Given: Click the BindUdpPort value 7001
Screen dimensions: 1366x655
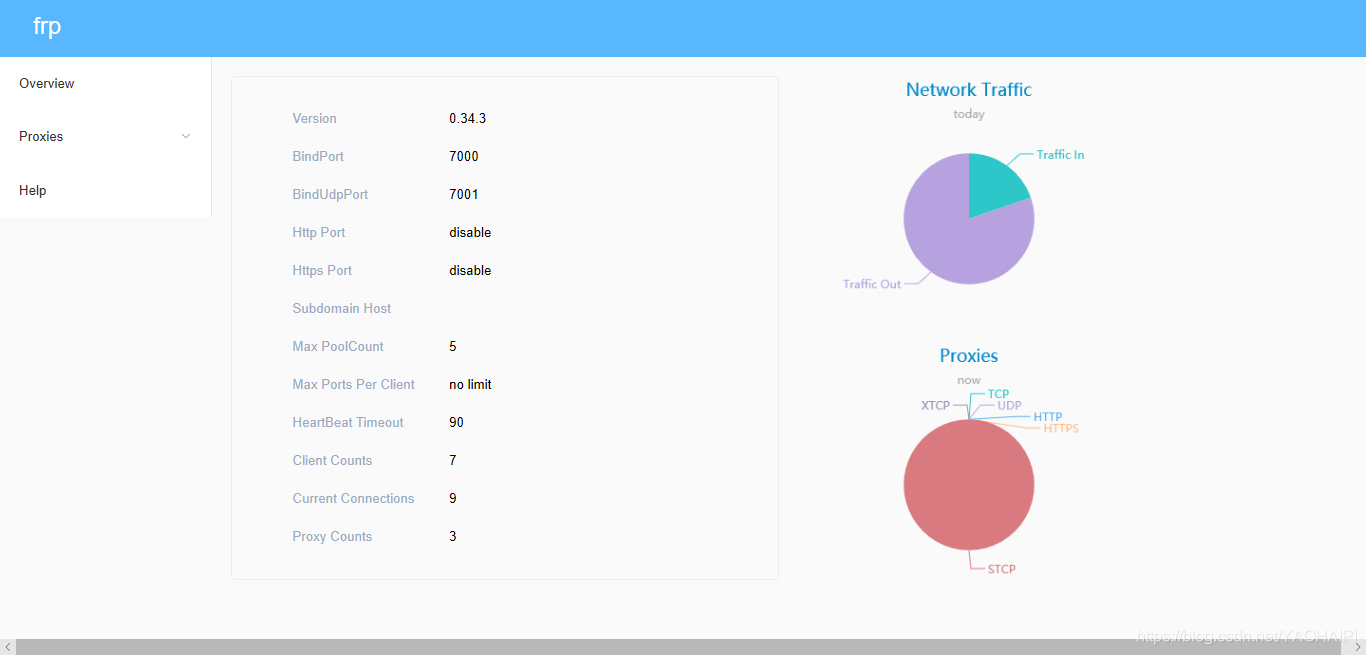Looking at the screenshot, I should point(464,194).
